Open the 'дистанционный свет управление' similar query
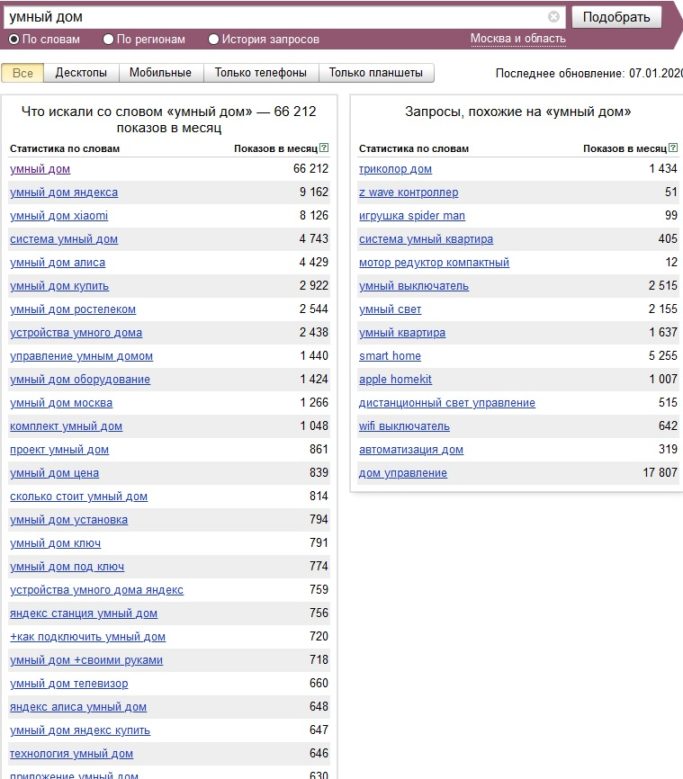Viewport: 683px width, 779px height. (447, 403)
